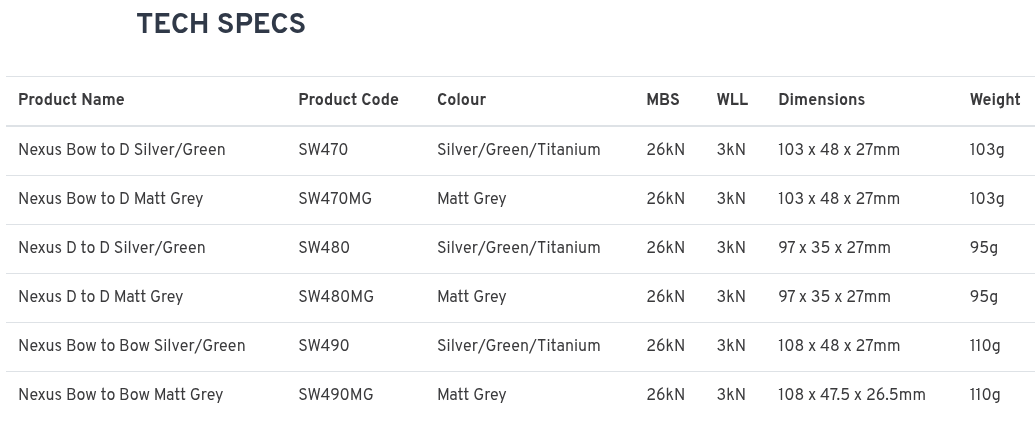Click the 108 x 47.5 x 26.5mm dimensions cell
Viewport: 1035px width, 425px height.
(851, 395)
